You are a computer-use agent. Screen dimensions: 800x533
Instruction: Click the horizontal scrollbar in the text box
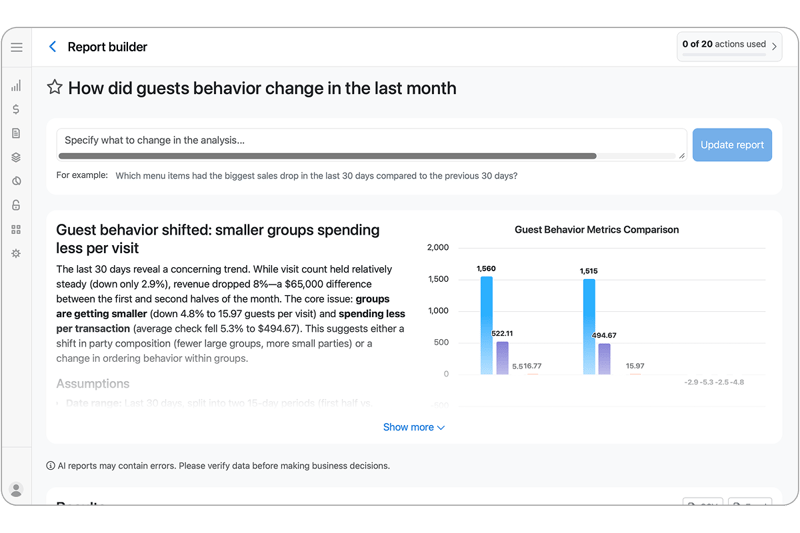(x=328, y=156)
